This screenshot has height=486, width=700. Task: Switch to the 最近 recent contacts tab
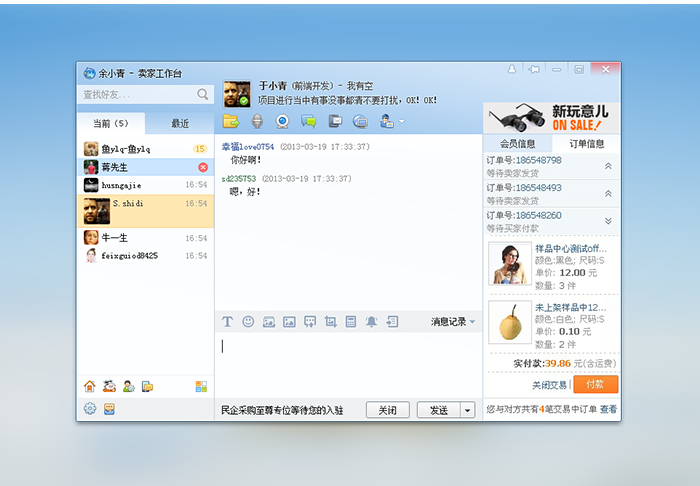pos(180,124)
